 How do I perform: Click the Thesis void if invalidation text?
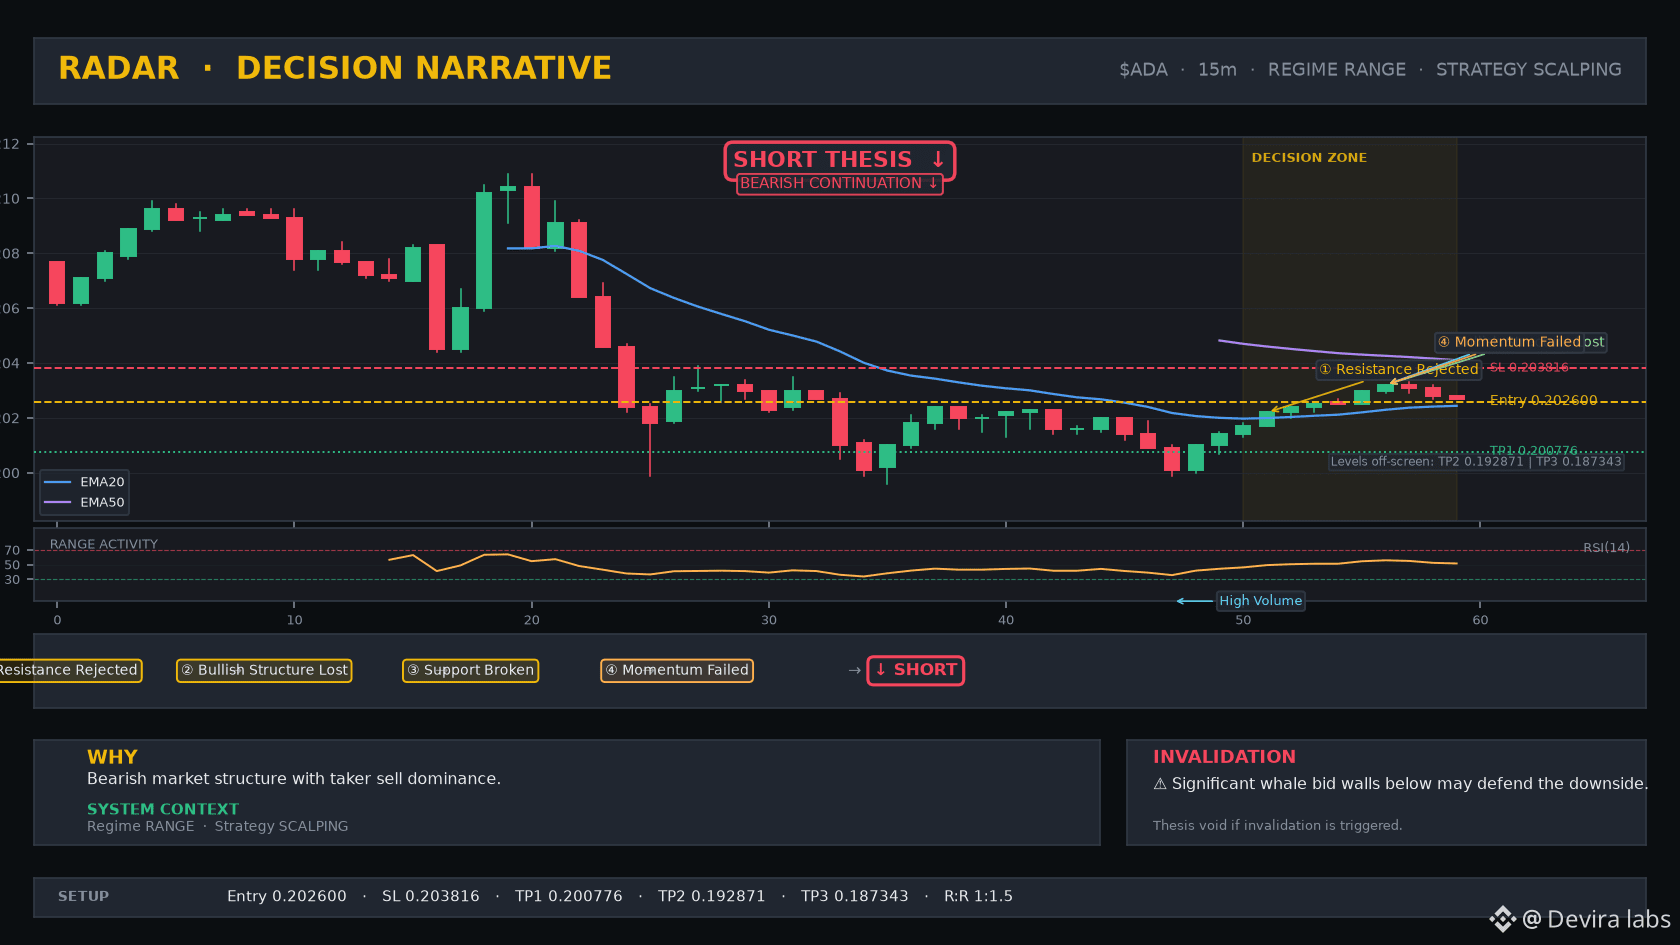(x=1277, y=825)
